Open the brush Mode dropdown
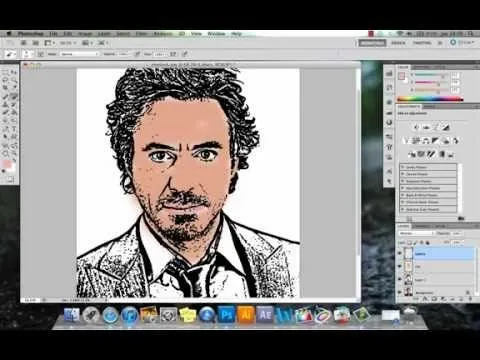480x360 pixels. (79, 54)
